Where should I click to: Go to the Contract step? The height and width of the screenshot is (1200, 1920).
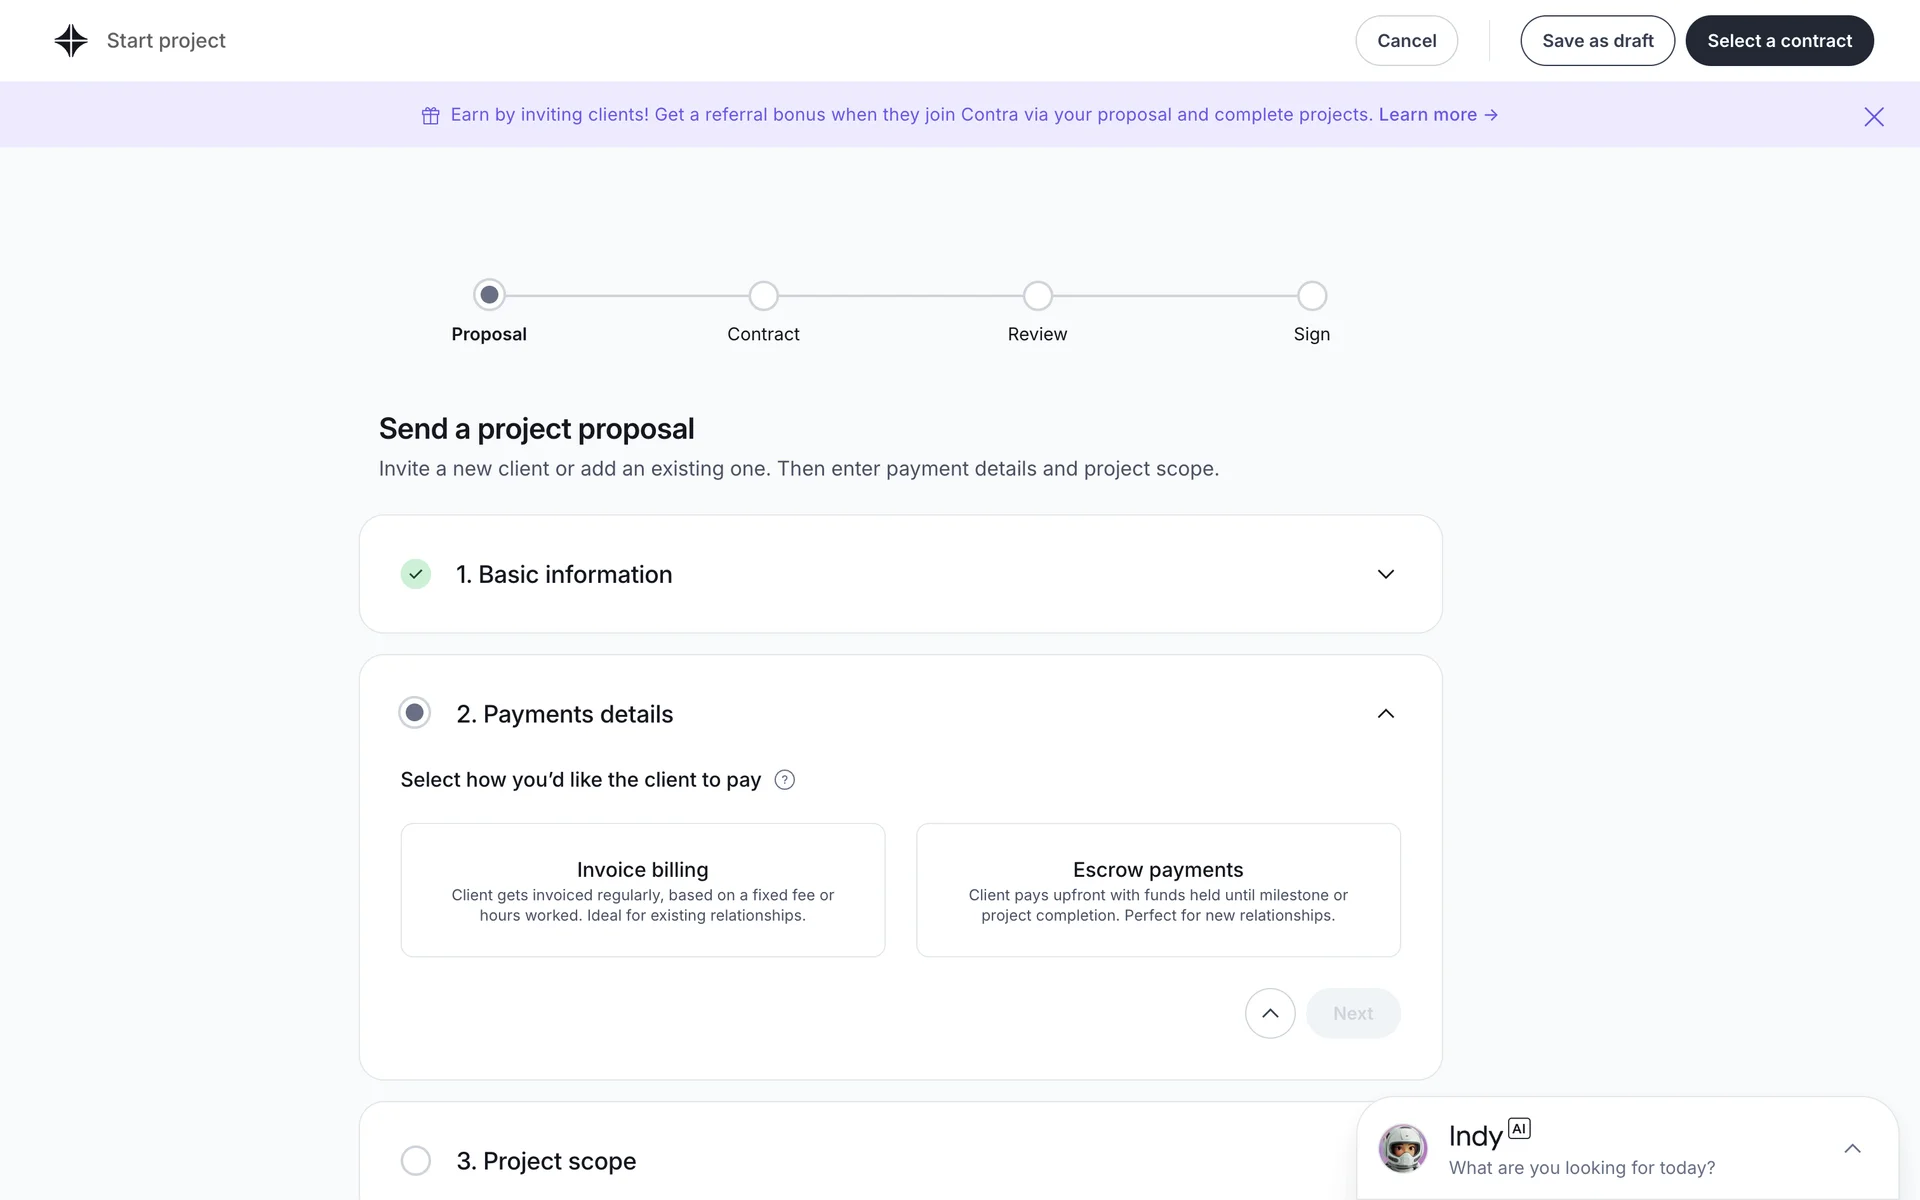[x=763, y=296]
